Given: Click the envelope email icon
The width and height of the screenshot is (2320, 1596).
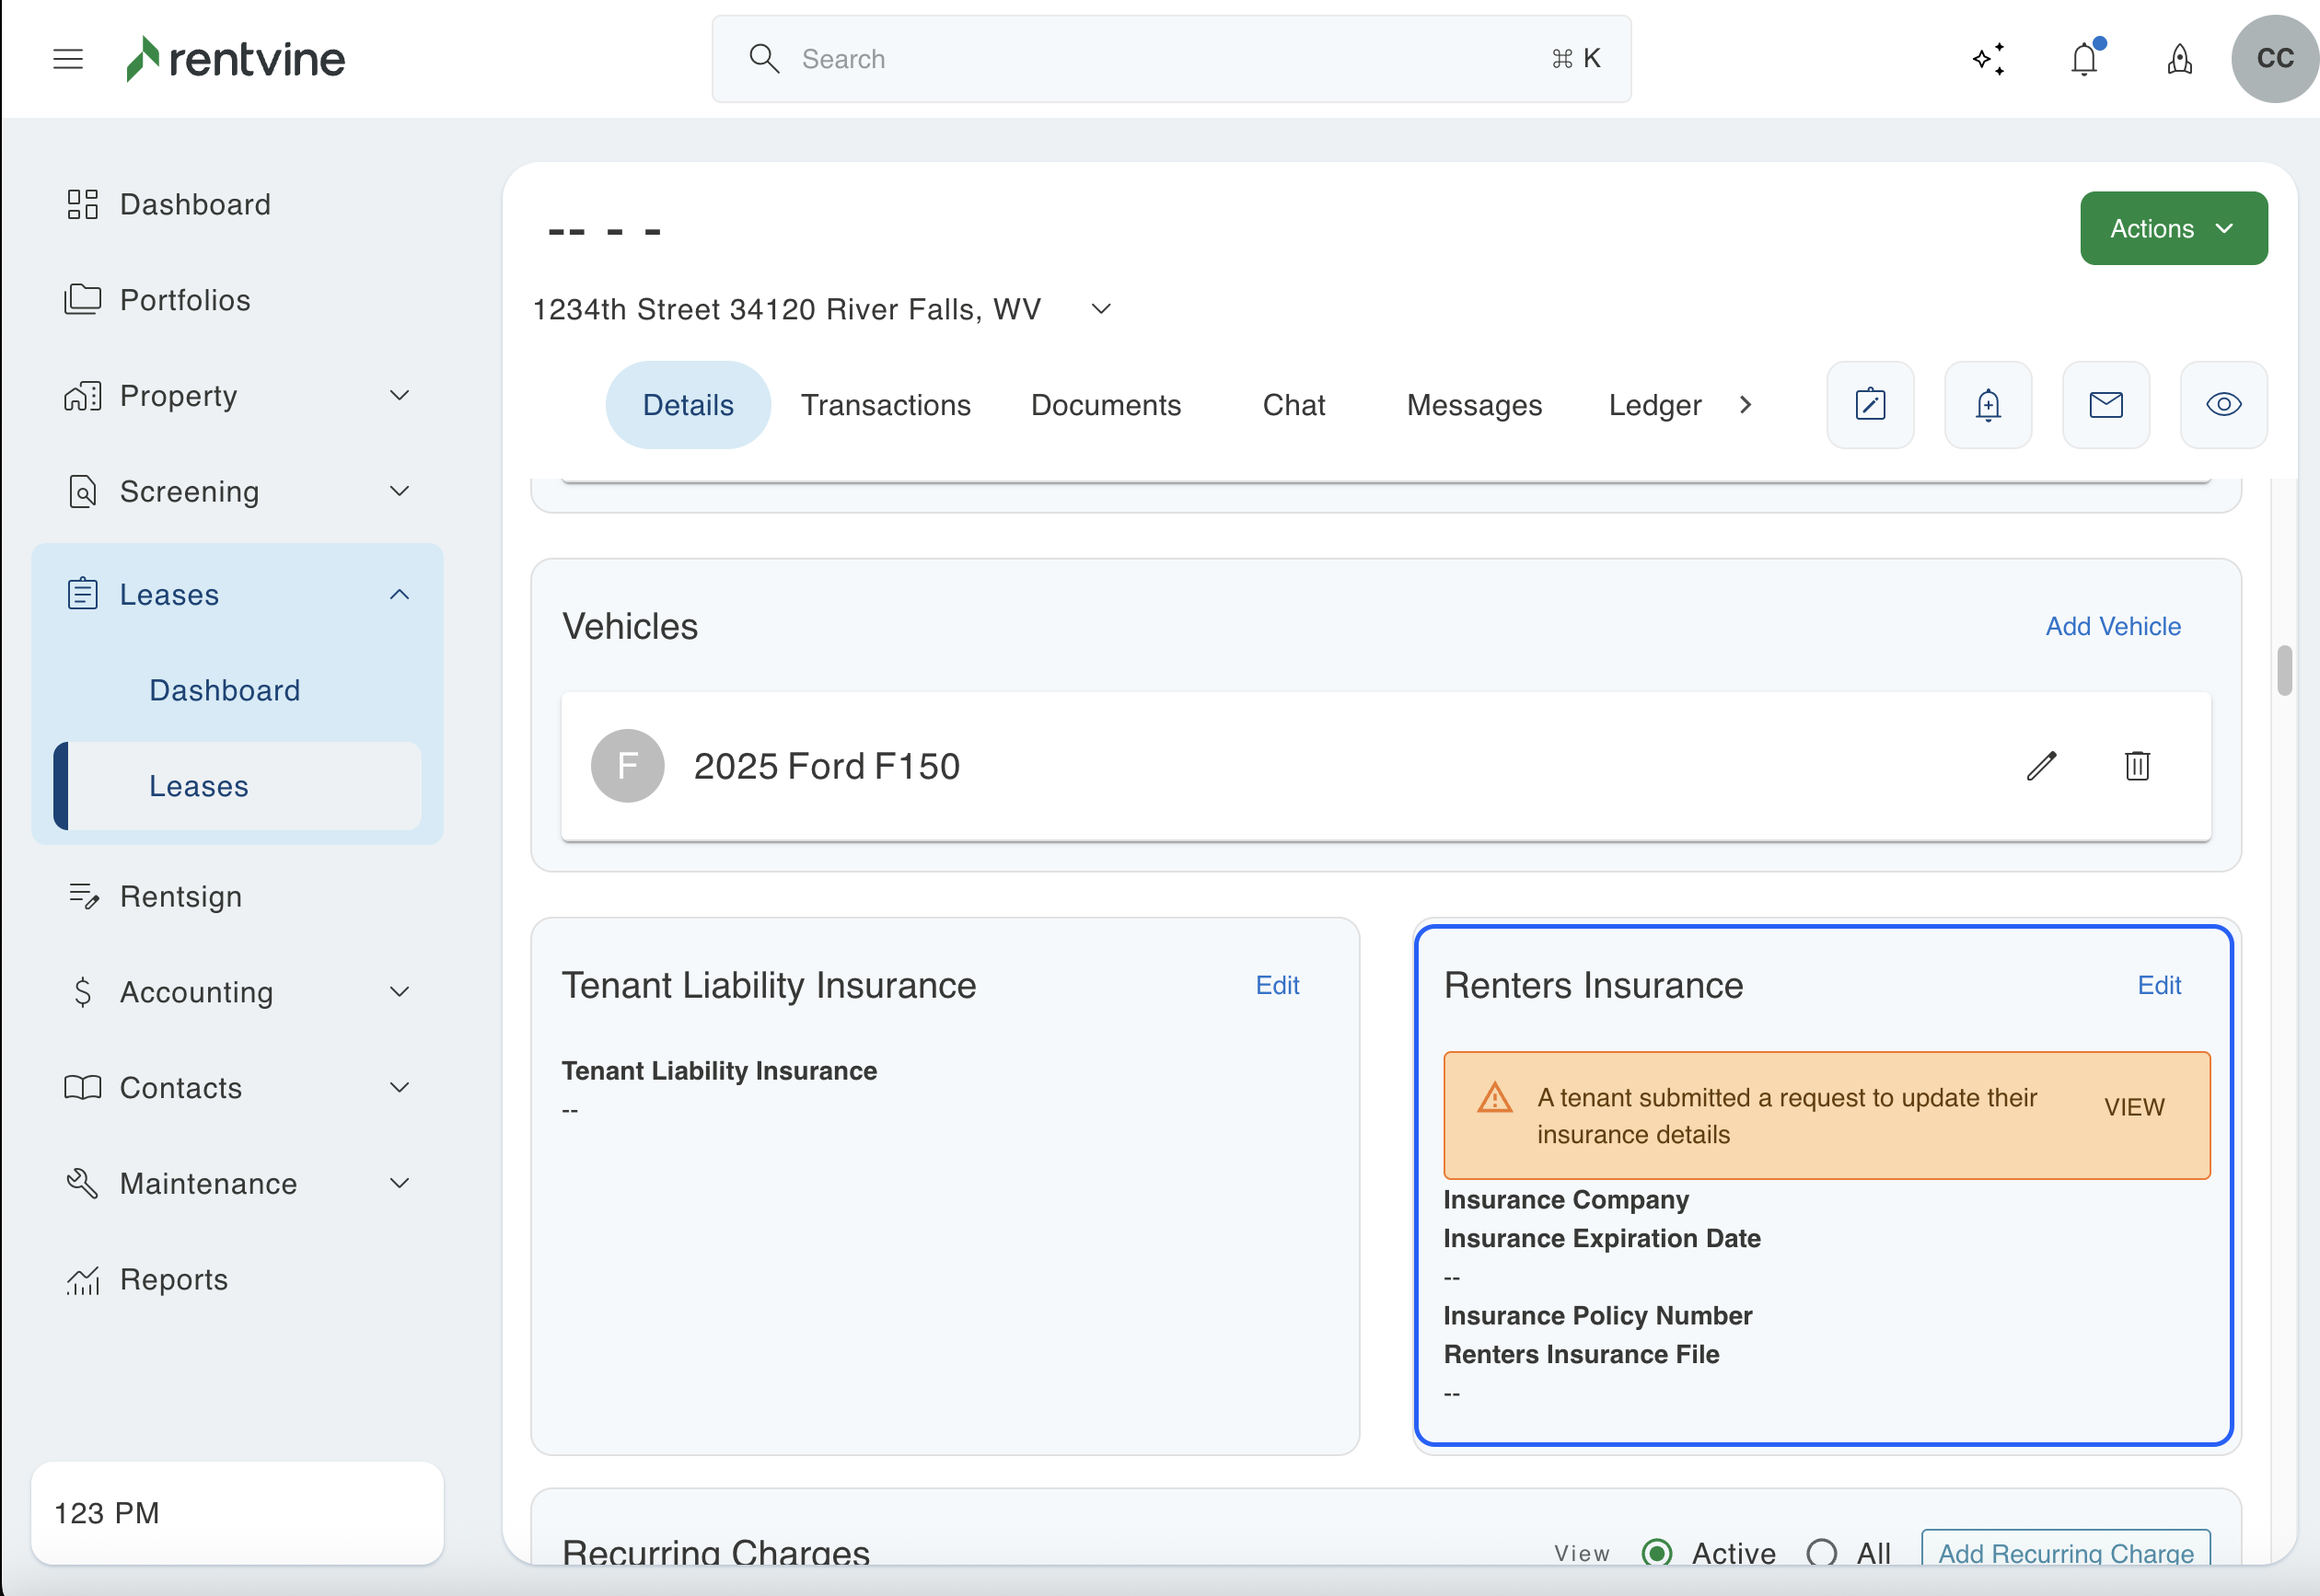Looking at the screenshot, I should pos(2106,405).
